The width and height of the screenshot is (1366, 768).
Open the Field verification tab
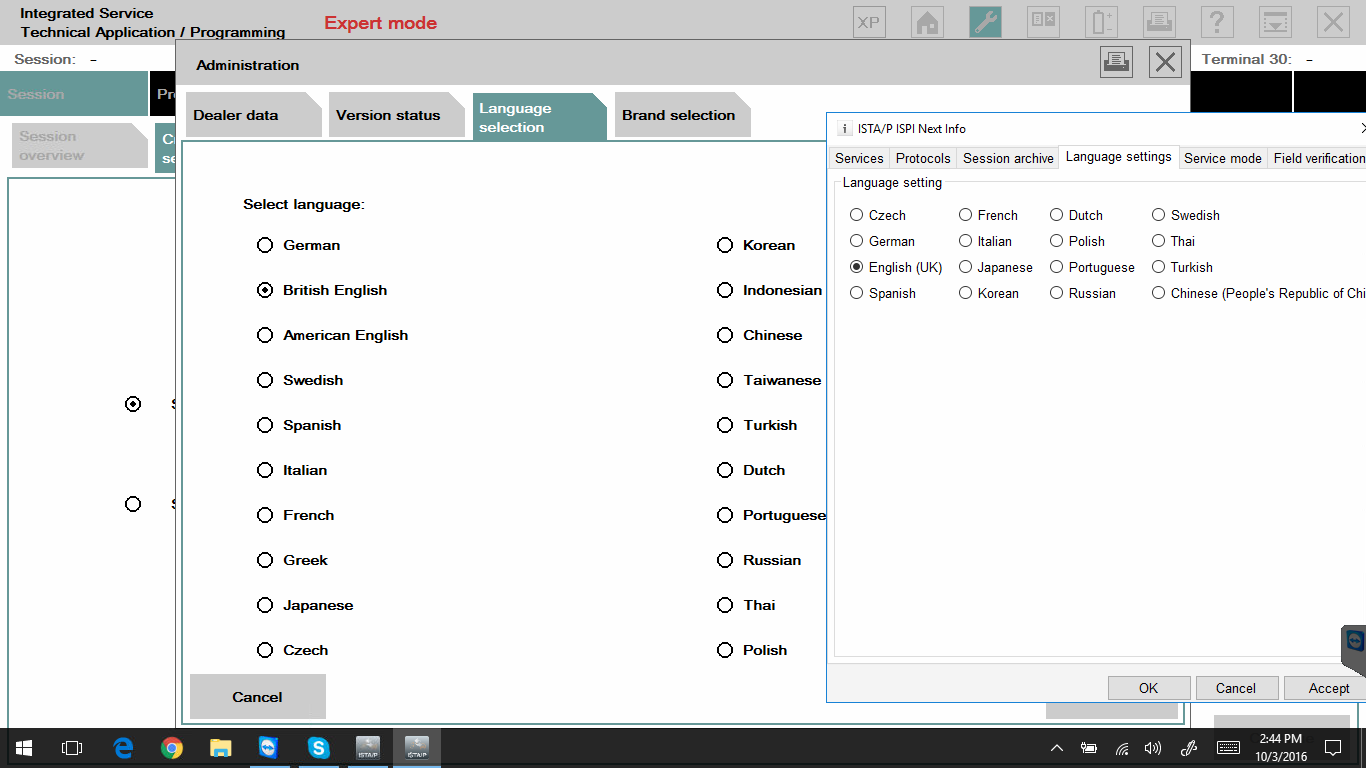[1318, 158]
